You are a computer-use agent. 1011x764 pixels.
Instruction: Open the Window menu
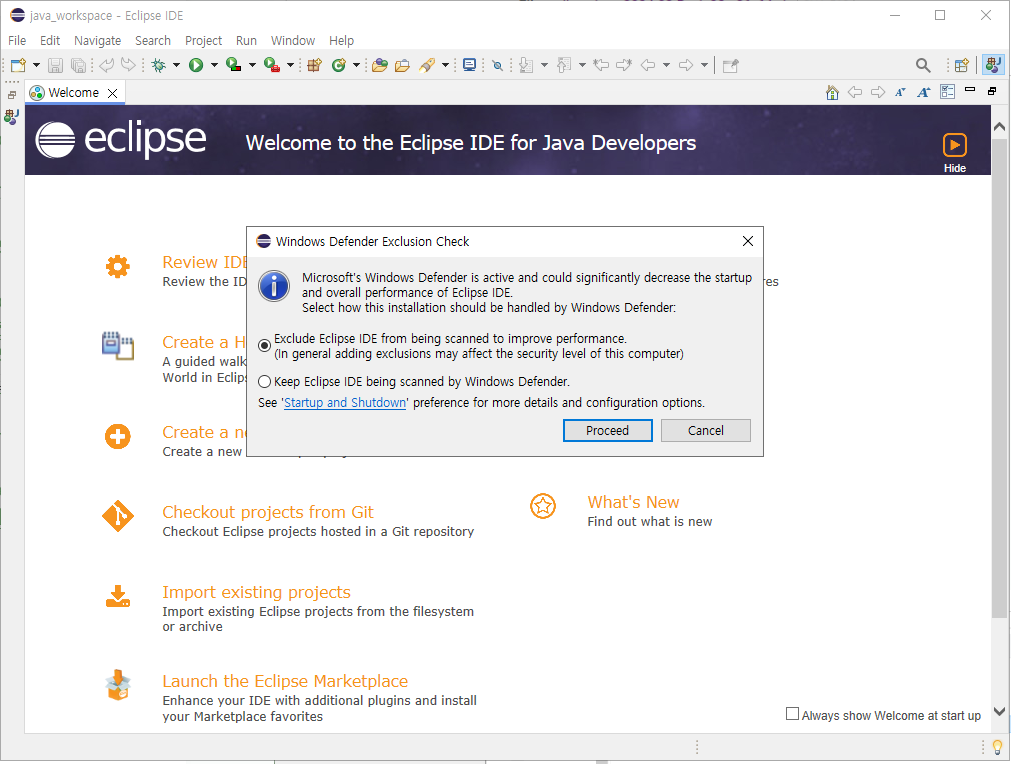pos(293,41)
